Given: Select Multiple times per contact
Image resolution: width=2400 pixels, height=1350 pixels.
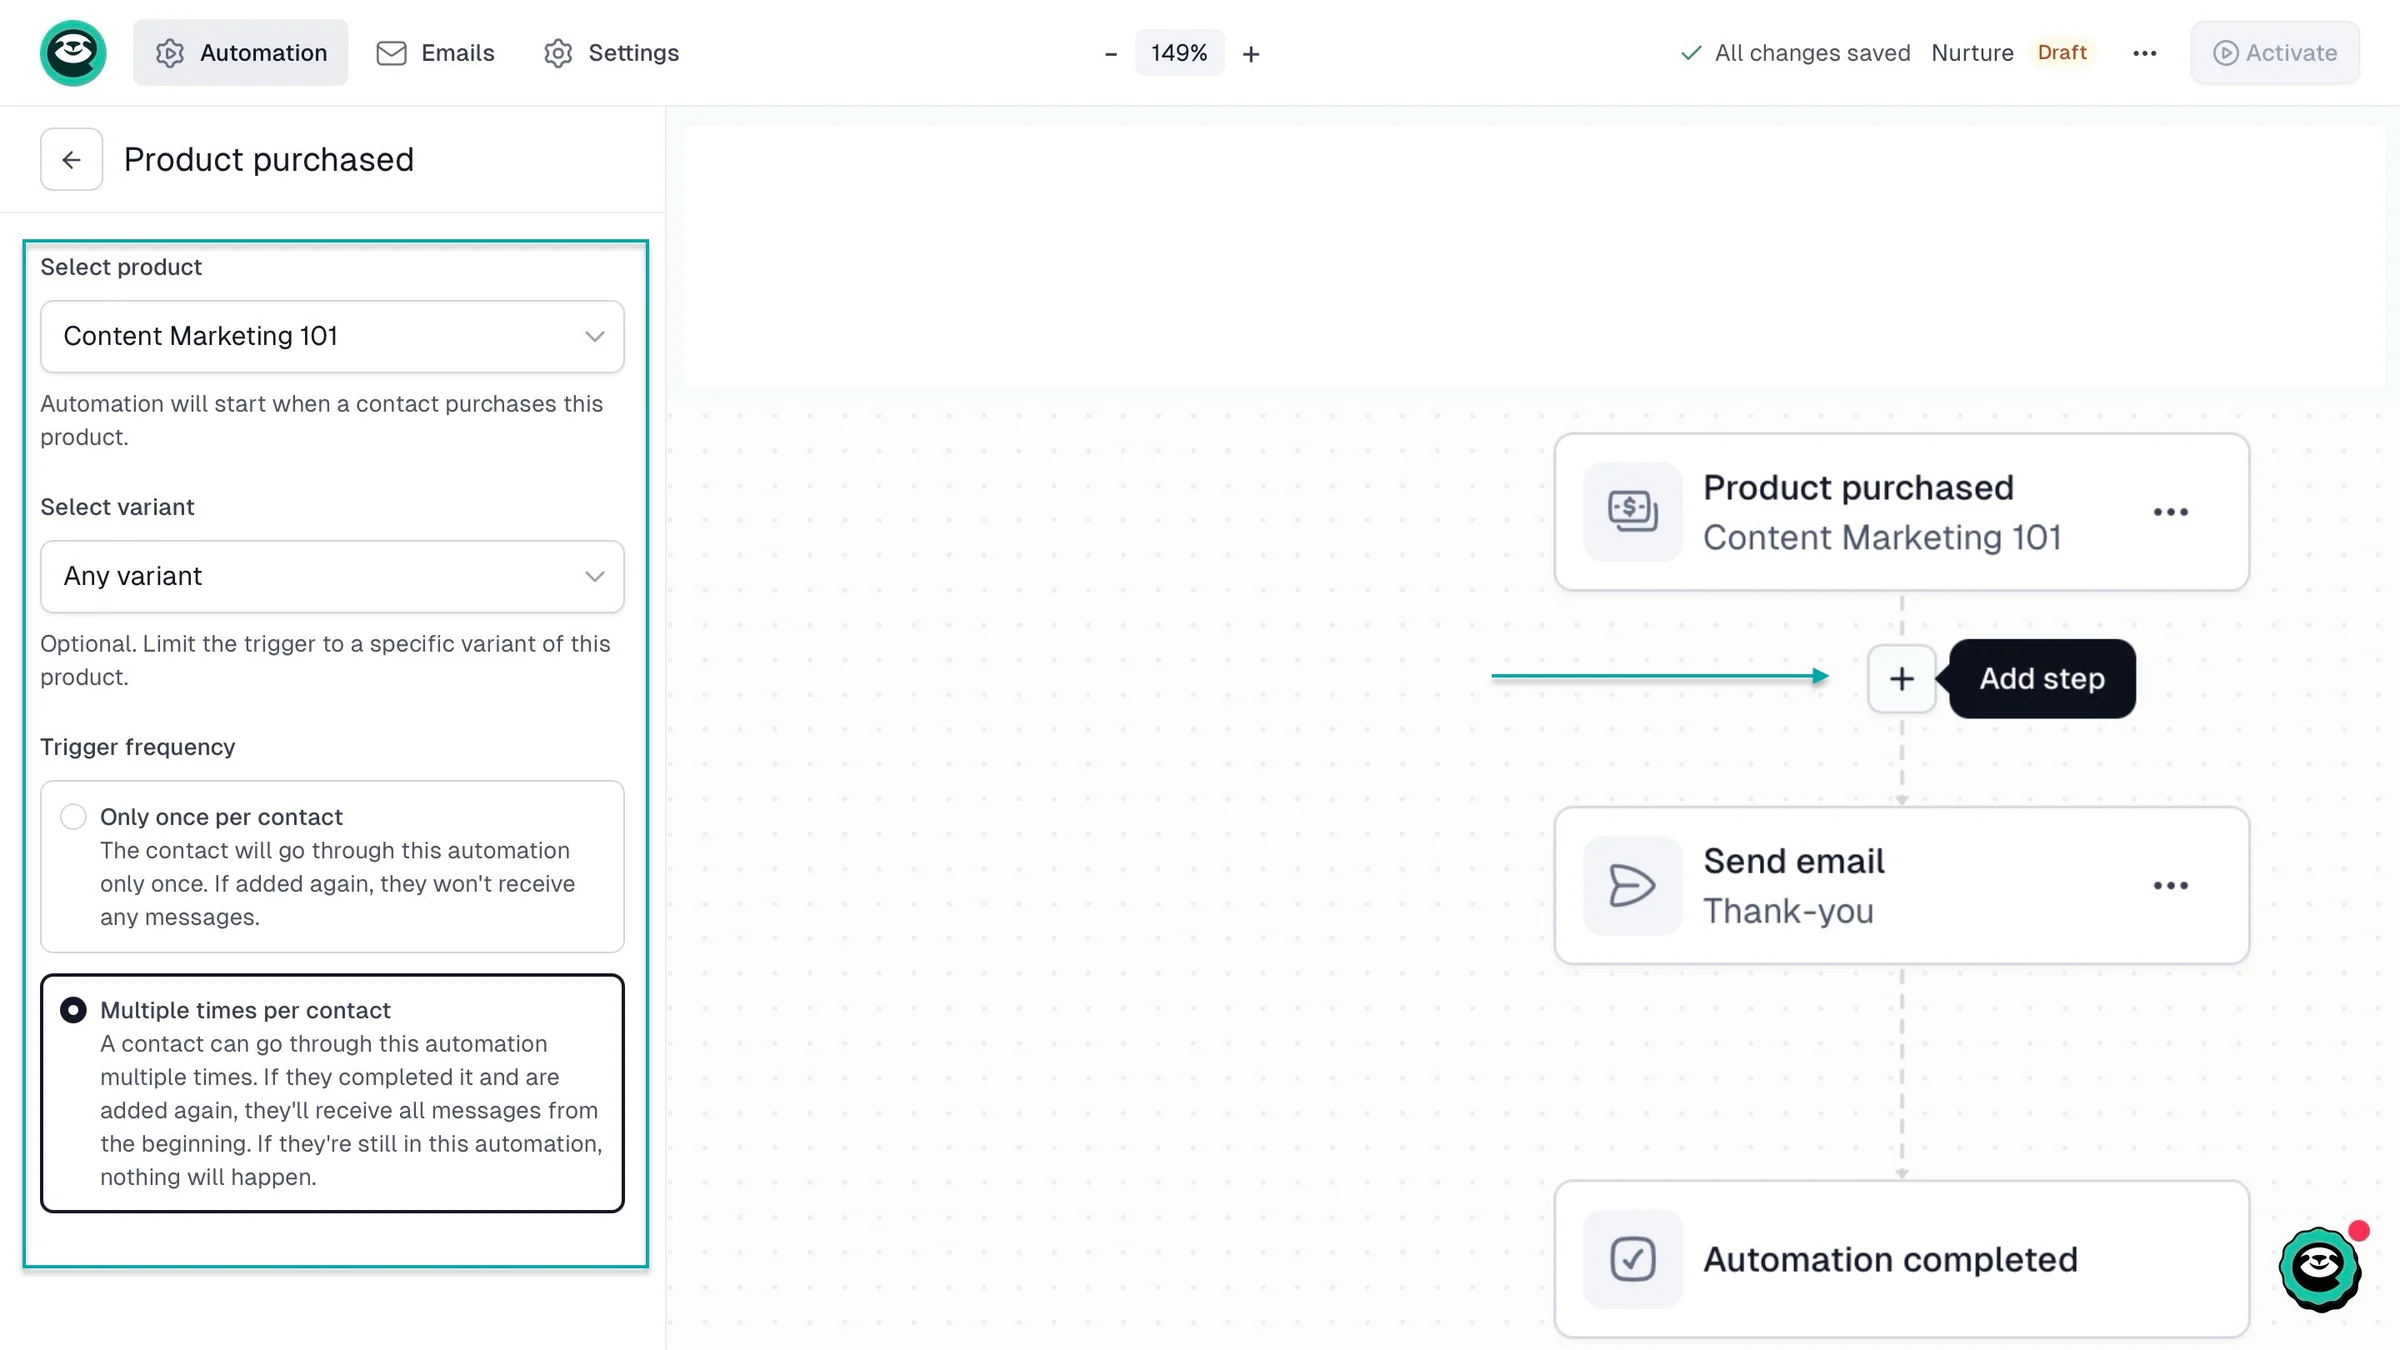Looking at the screenshot, I should tap(332, 1093).
